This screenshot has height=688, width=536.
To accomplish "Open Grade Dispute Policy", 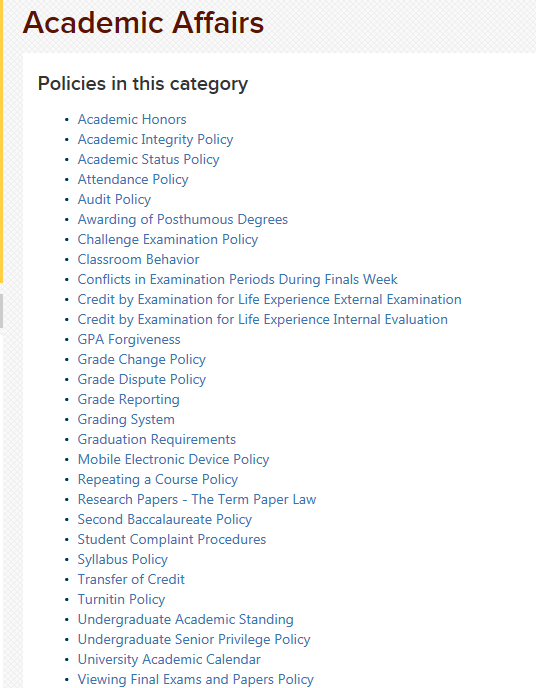I will [142, 380].
